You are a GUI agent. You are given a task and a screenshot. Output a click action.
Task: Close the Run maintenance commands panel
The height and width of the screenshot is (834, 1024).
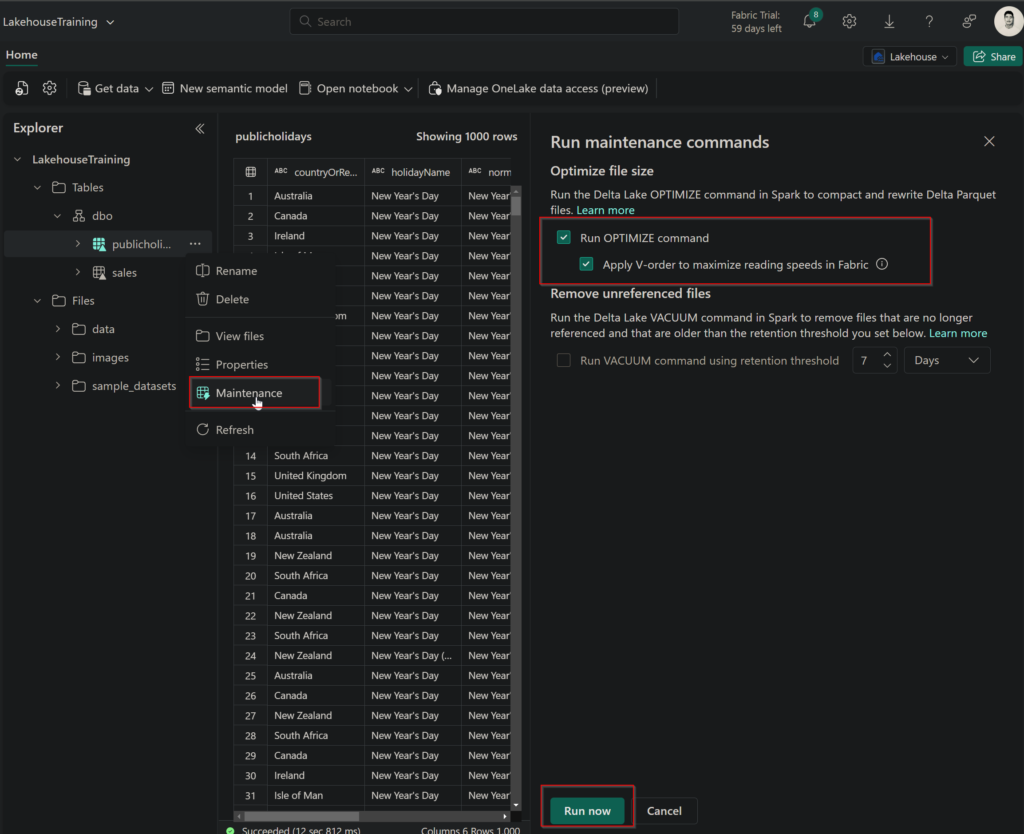tap(989, 141)
